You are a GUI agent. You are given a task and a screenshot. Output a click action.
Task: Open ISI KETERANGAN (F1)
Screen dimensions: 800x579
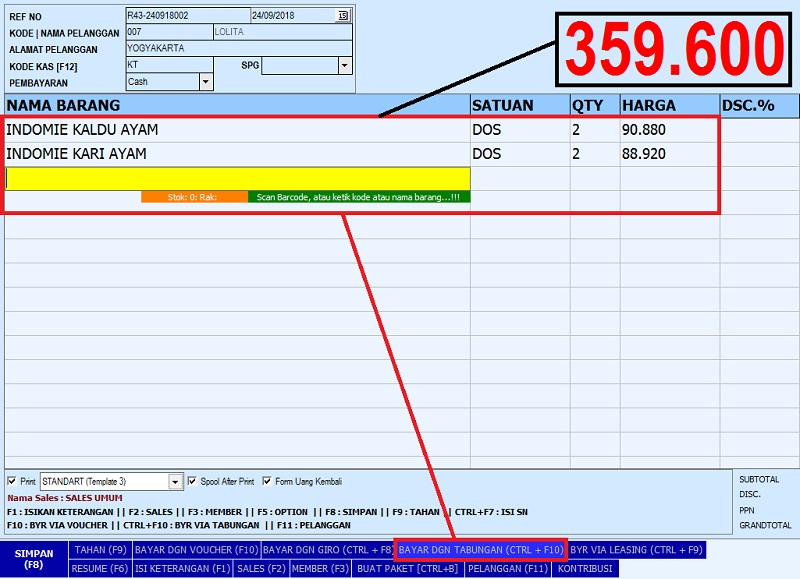pos(183,568)
